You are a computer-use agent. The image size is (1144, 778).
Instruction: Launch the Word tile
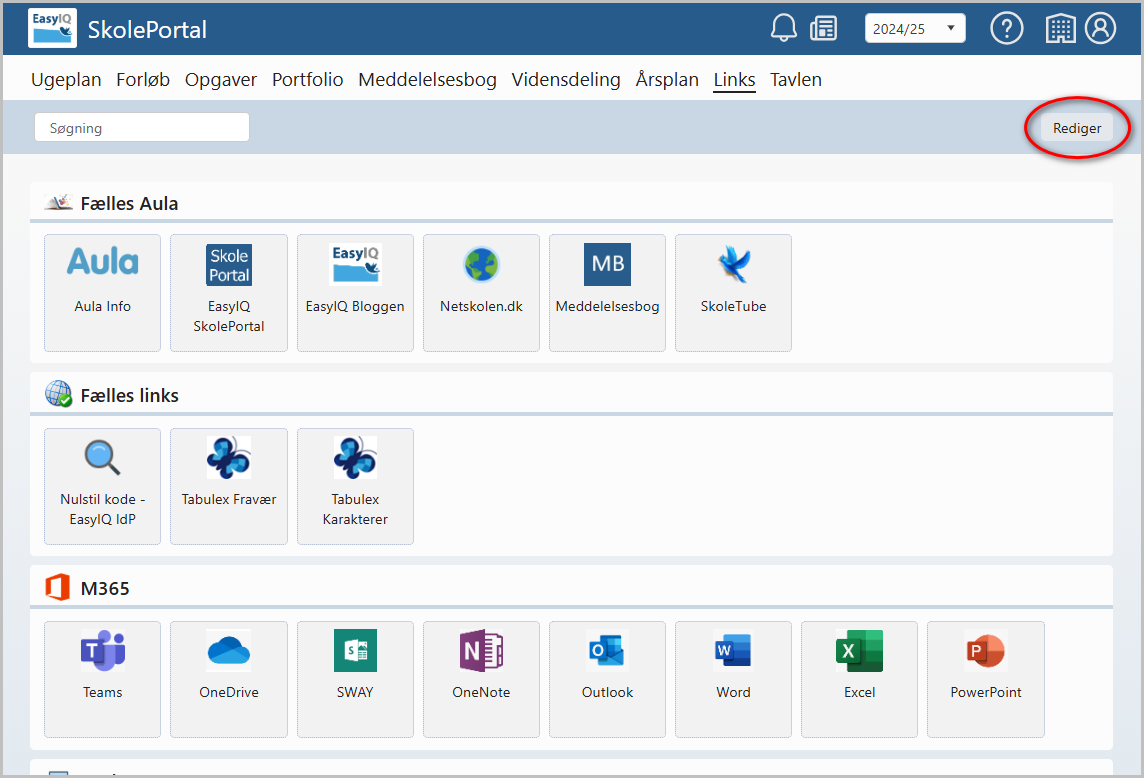[x=733, y=679]
